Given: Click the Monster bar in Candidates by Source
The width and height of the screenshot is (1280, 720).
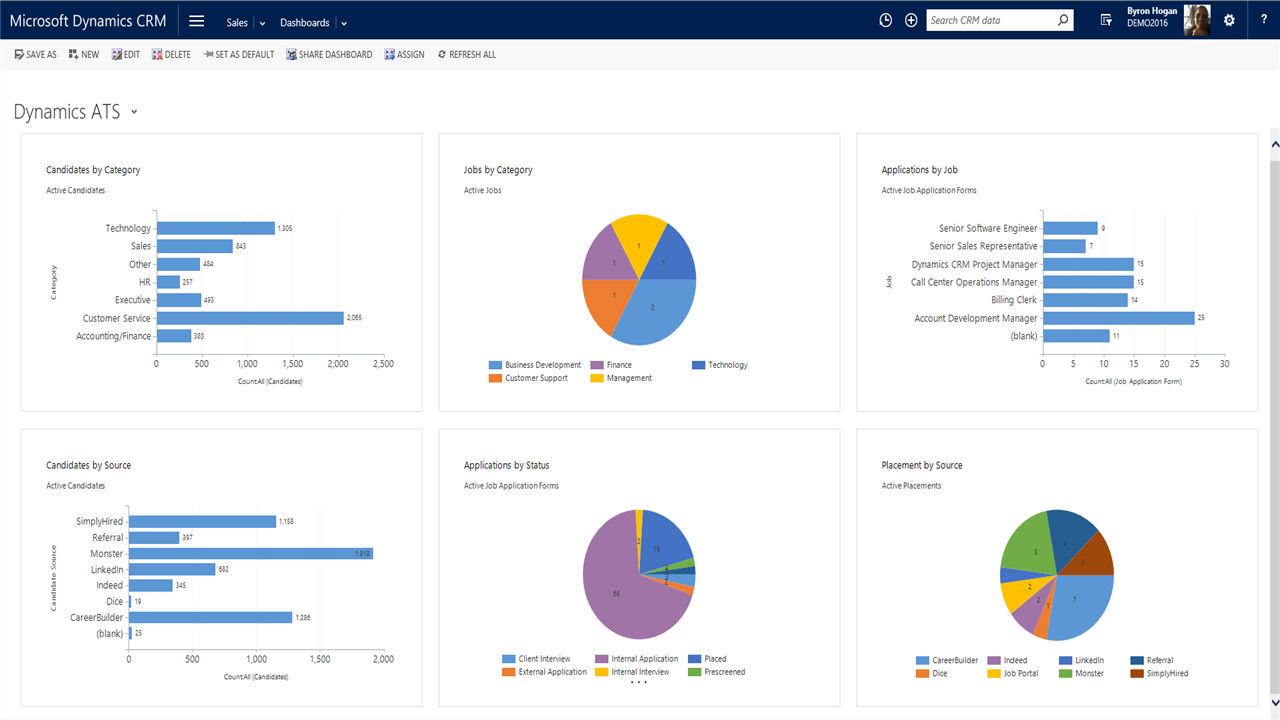Looking at the screenshot, I should pos(251,553).
